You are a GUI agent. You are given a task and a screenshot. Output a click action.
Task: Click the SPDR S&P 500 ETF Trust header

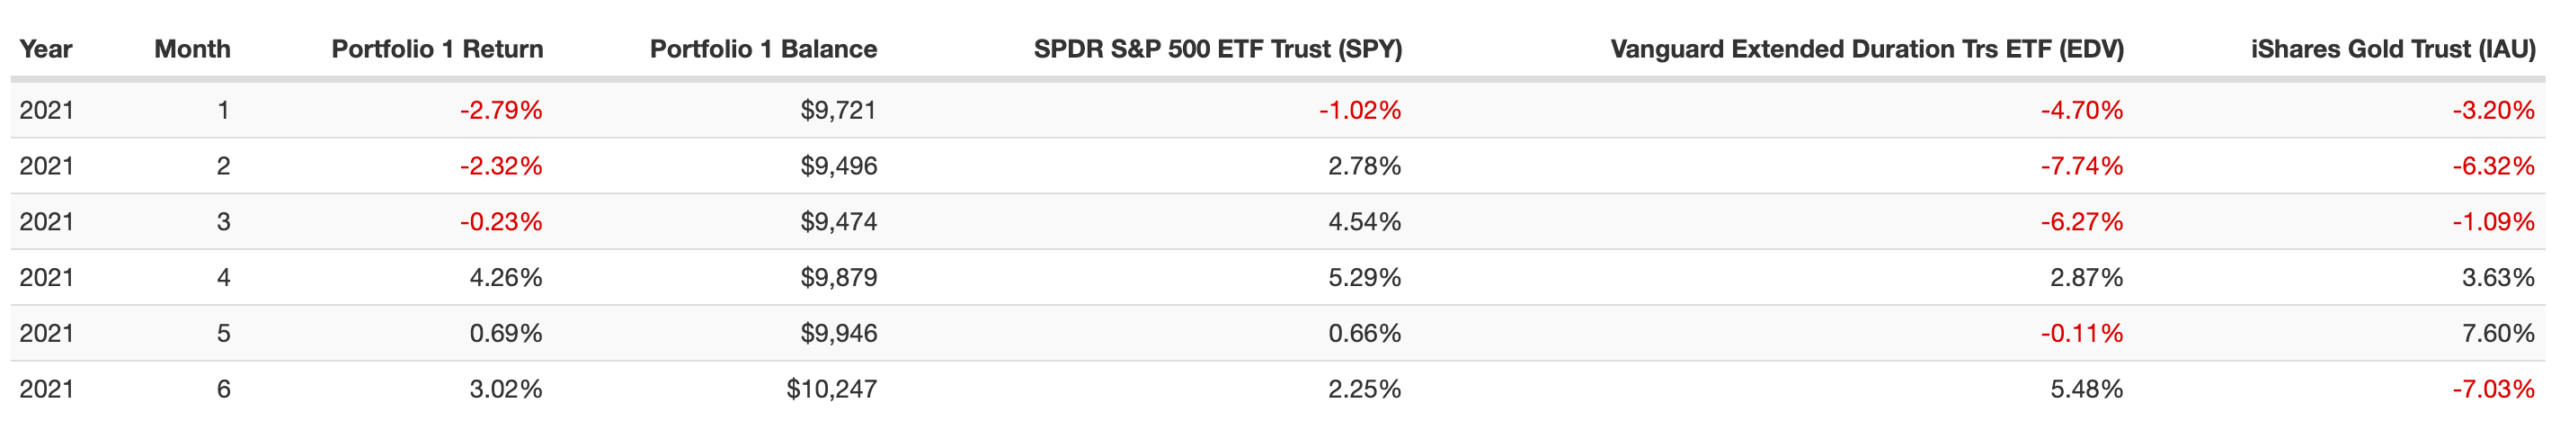point(1217,49)
